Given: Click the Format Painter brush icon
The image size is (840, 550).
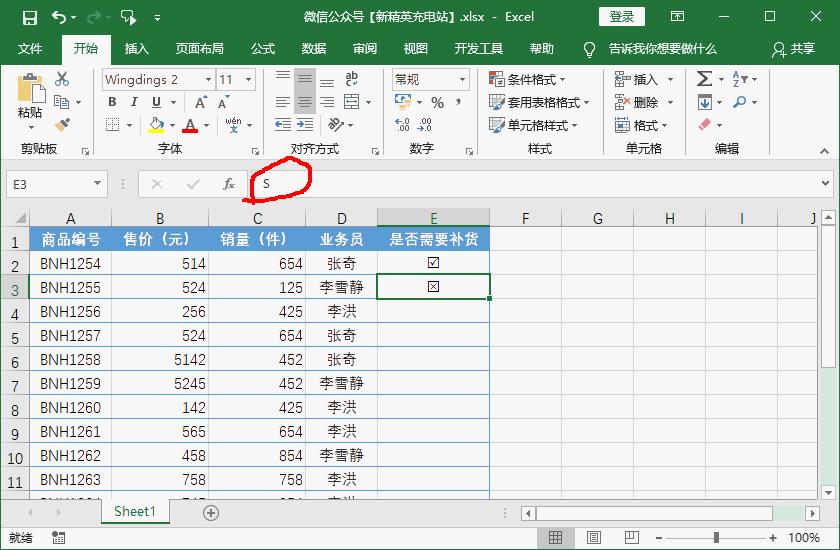Looking at the screenshot, I should [63, 125].
